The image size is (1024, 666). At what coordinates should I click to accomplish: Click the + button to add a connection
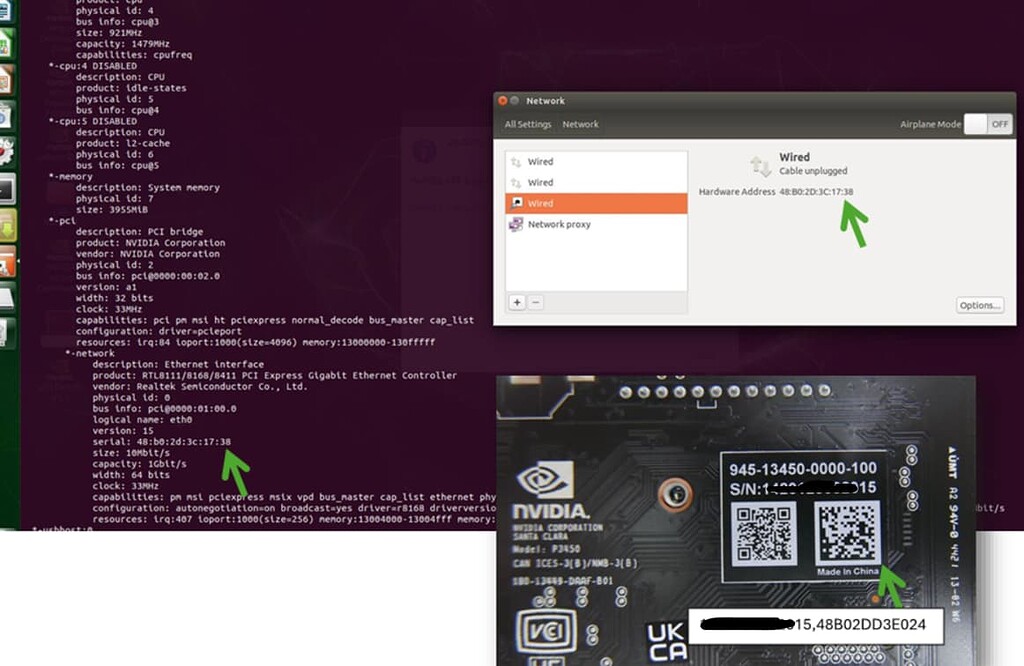[x=517, y=302]
